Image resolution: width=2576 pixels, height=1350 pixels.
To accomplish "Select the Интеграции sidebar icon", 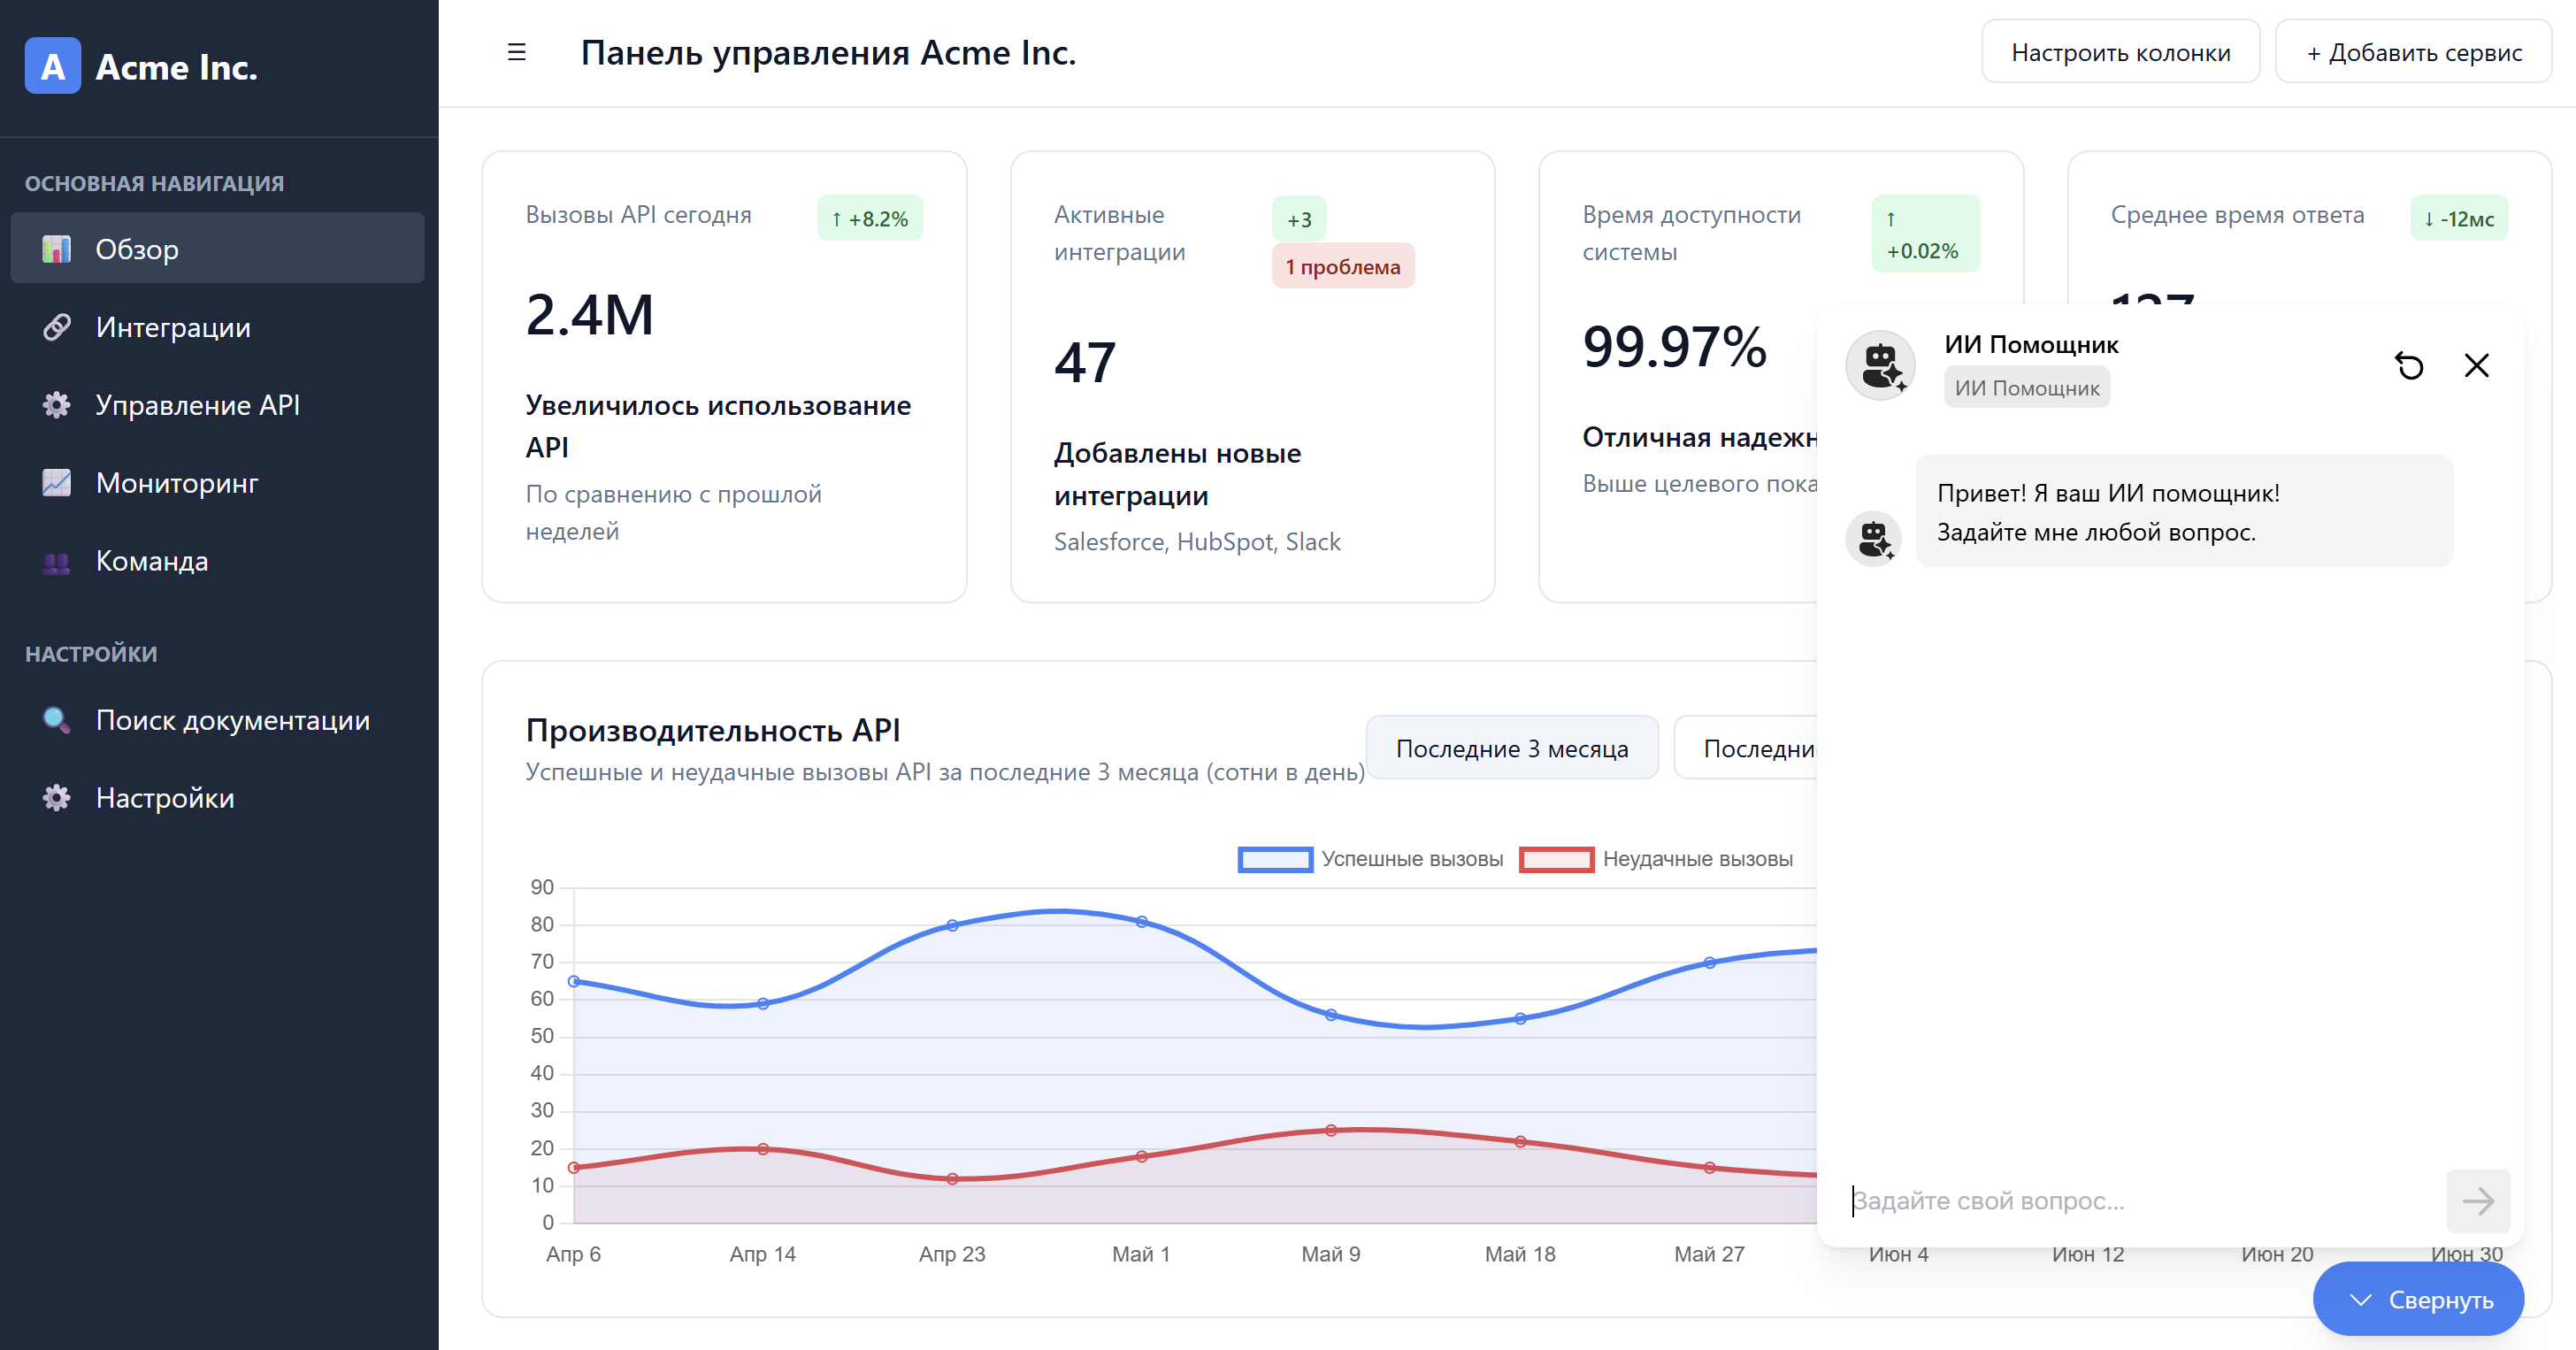I will 57,327.
